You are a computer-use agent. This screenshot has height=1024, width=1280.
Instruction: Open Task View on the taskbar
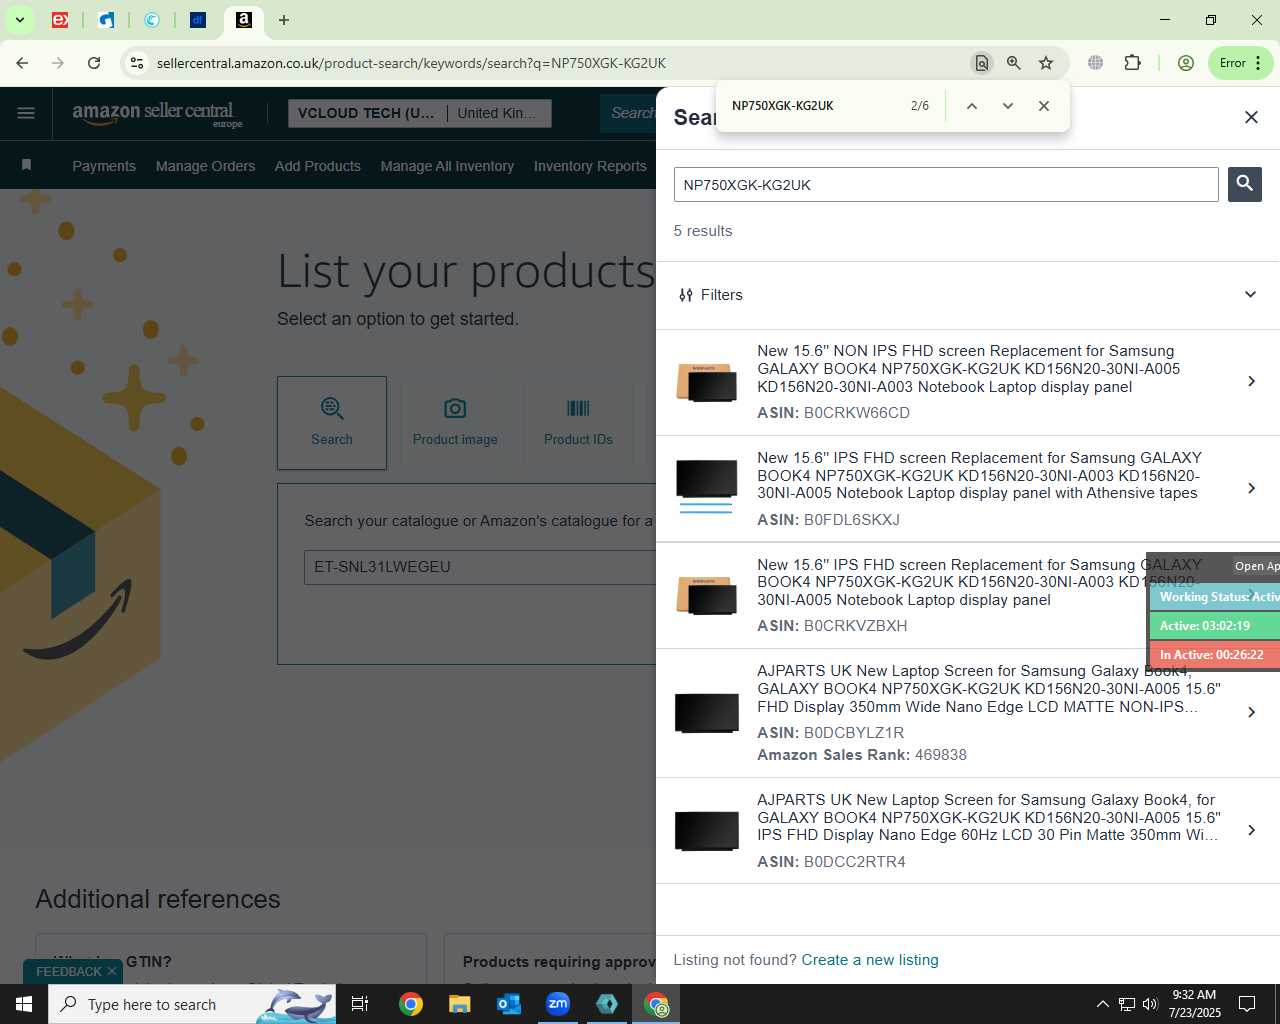[360, 1004]
